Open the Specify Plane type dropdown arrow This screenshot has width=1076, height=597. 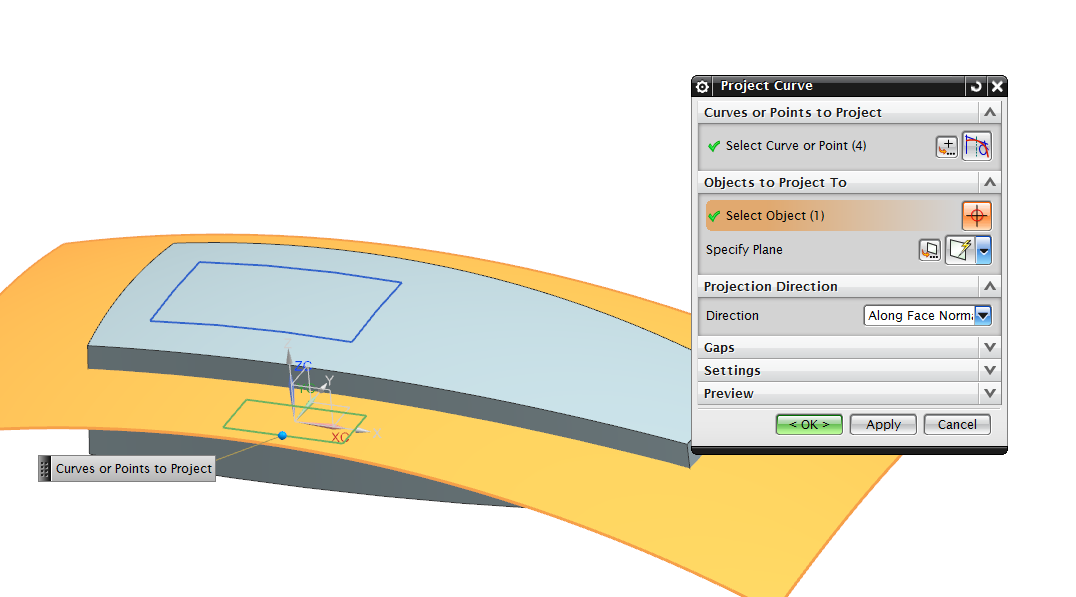(983, 250)
